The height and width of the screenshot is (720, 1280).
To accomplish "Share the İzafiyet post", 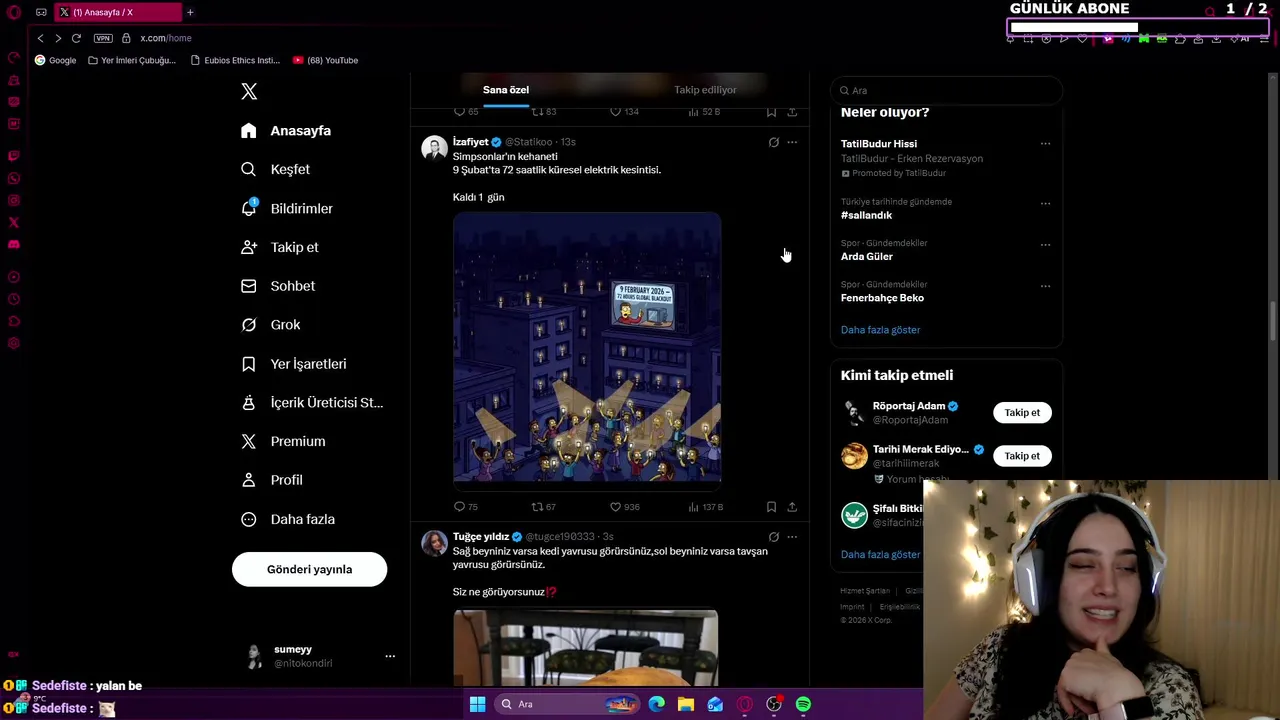I will coord(792,507).
